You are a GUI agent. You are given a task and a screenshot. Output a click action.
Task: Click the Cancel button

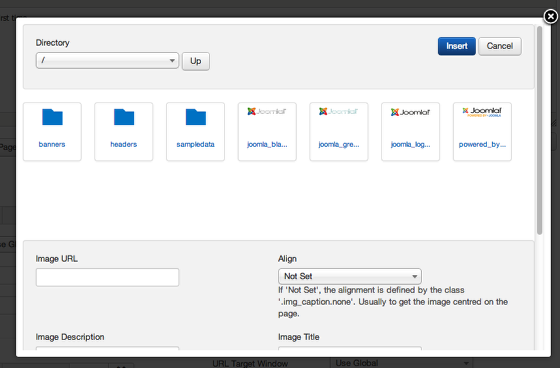pos(500,46)
